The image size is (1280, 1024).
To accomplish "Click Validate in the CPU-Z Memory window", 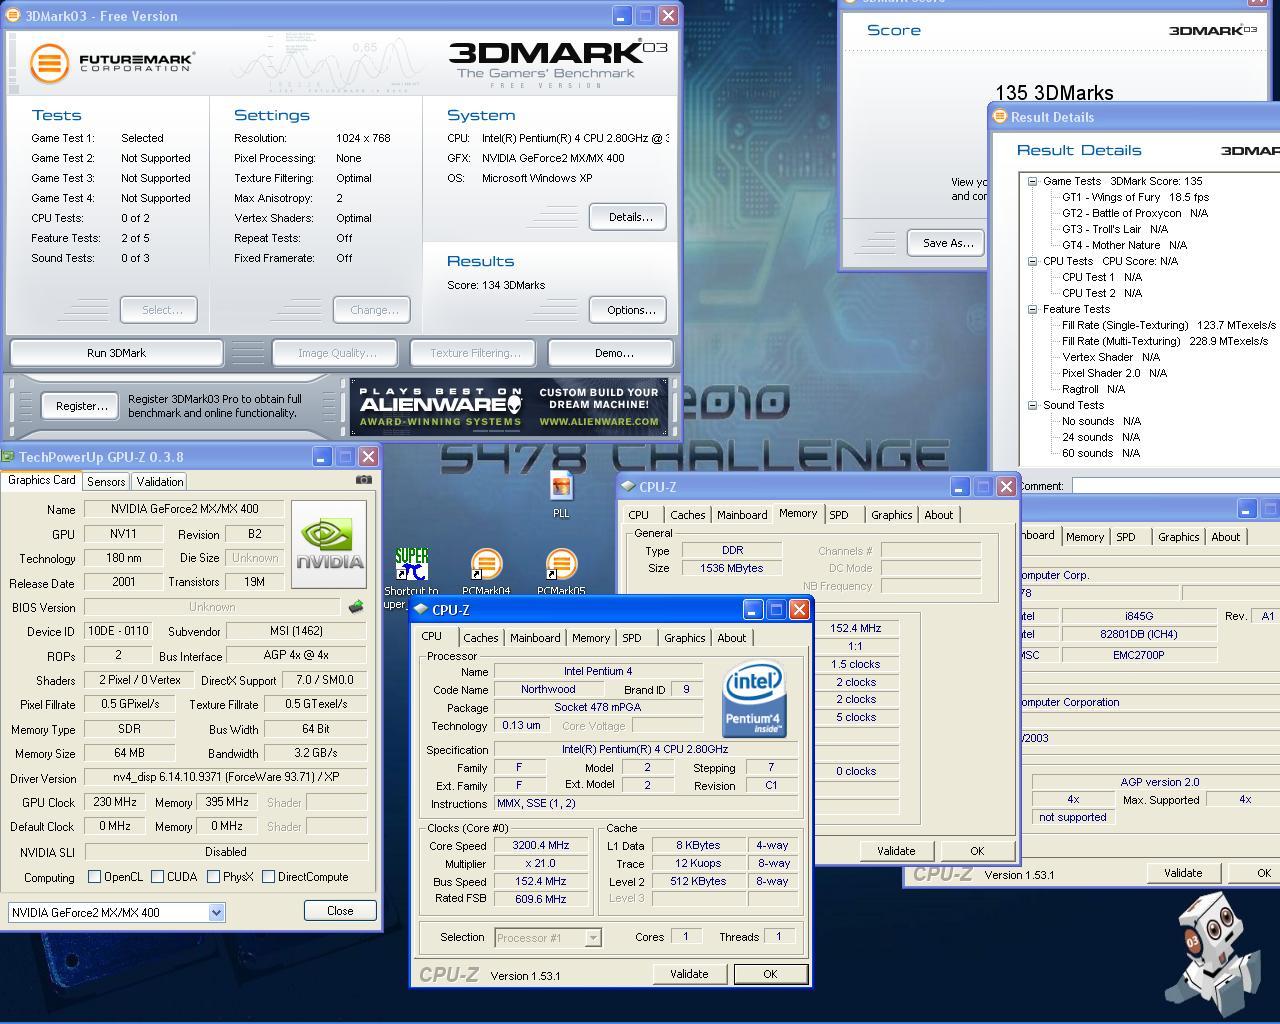I will point(895,851).
